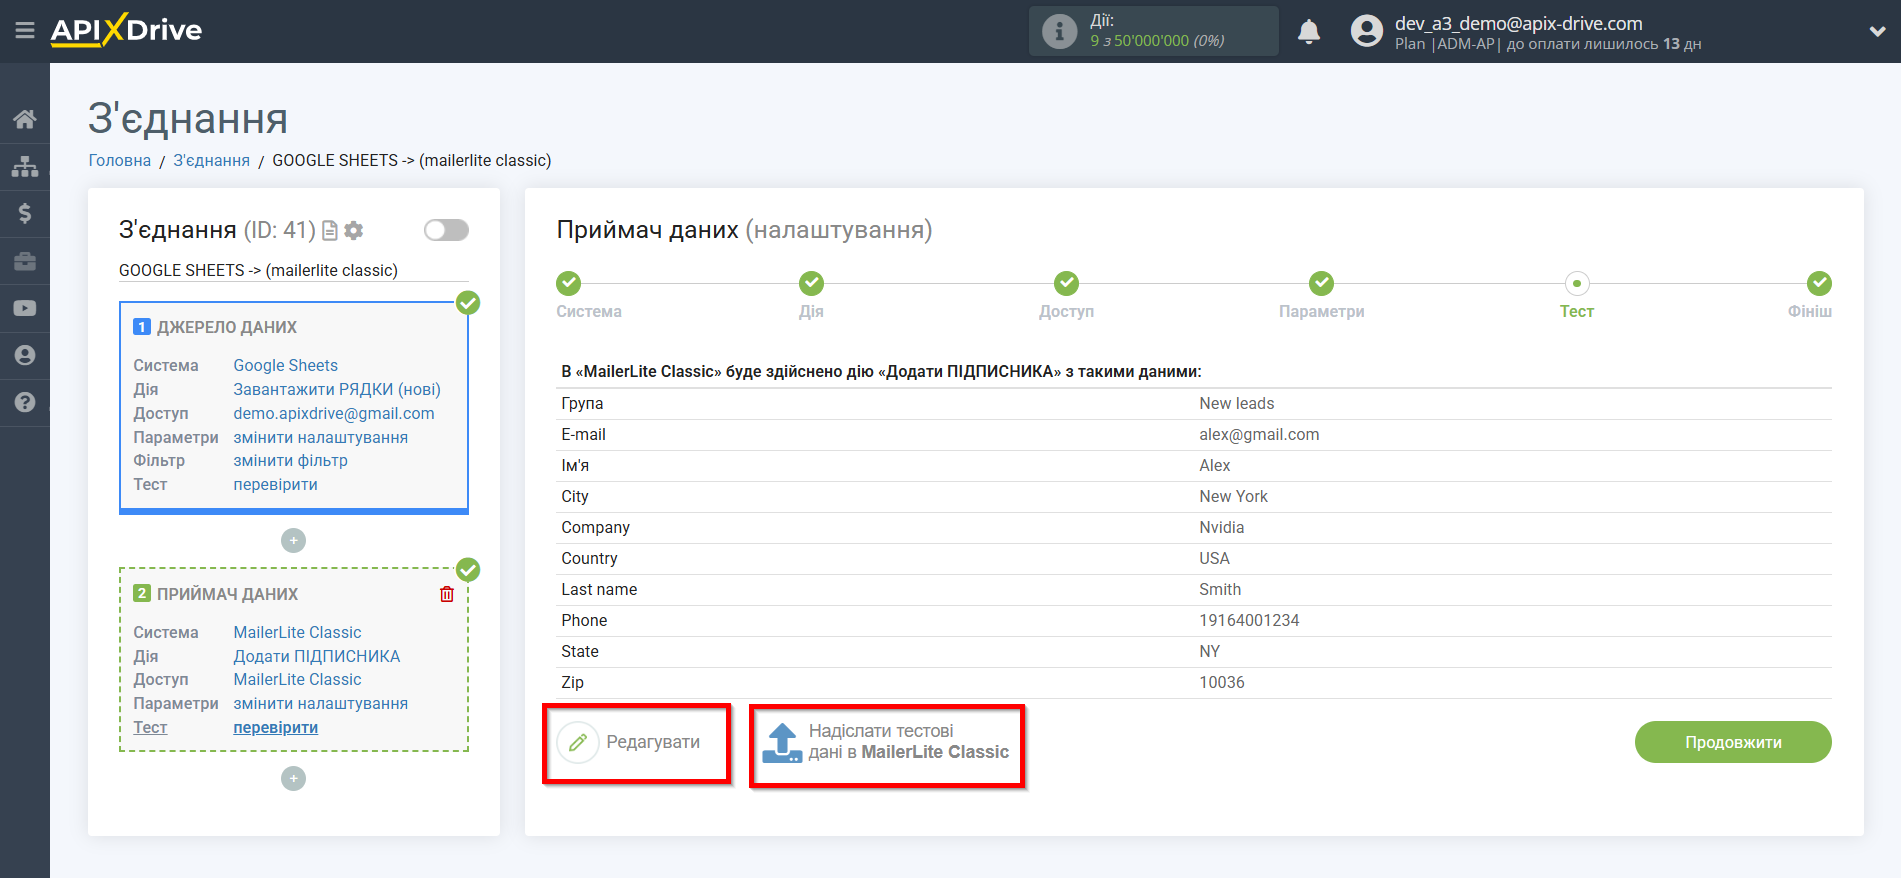Viewport: 1901px width, 878px height.
Task: Click data receiver змінити налаштування link
Action: 321,704
